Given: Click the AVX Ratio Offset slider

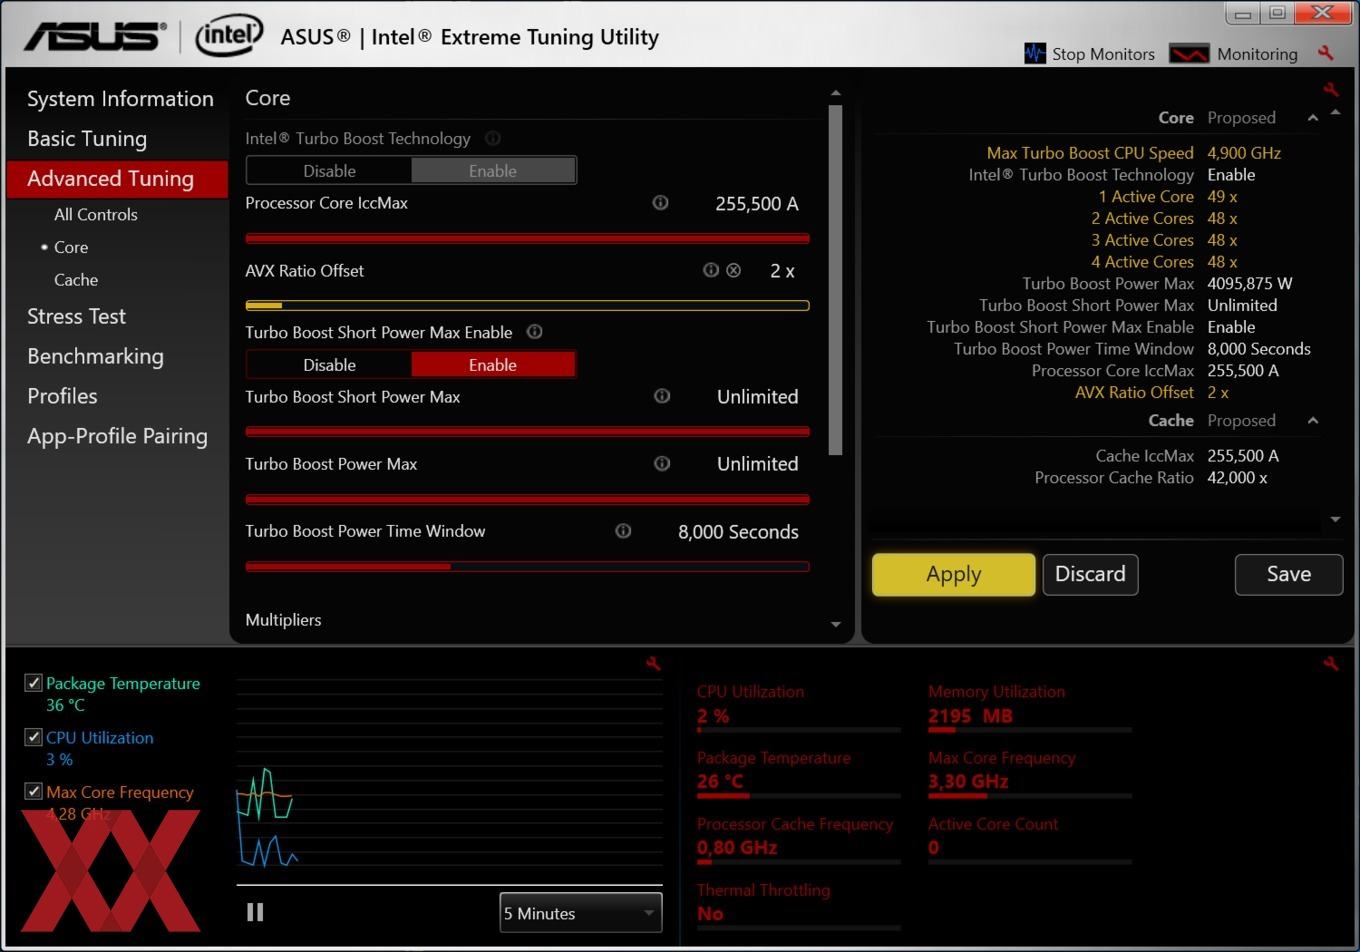Looking at the screenshot, I should click(527, 305).
